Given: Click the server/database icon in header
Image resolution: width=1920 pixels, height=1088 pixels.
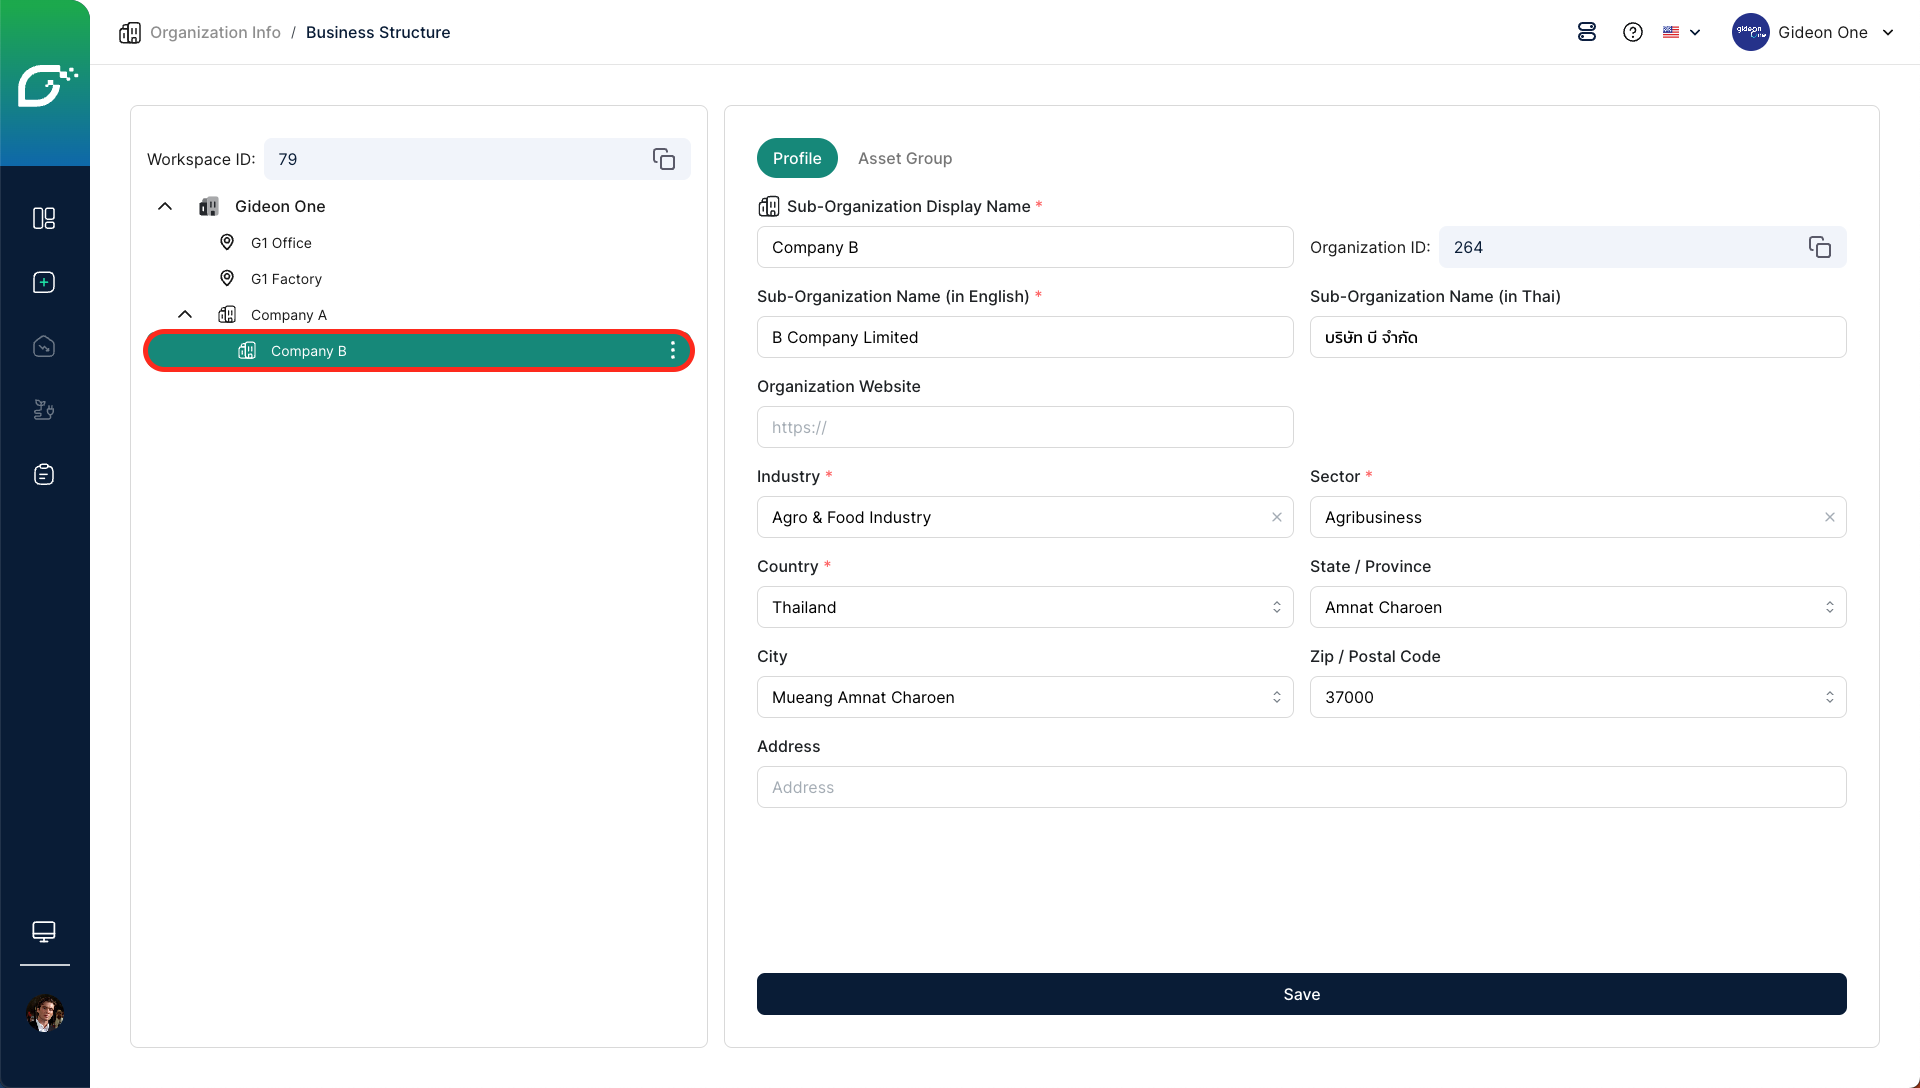Looking at the screenshot, I should (x=1587, y=32).
